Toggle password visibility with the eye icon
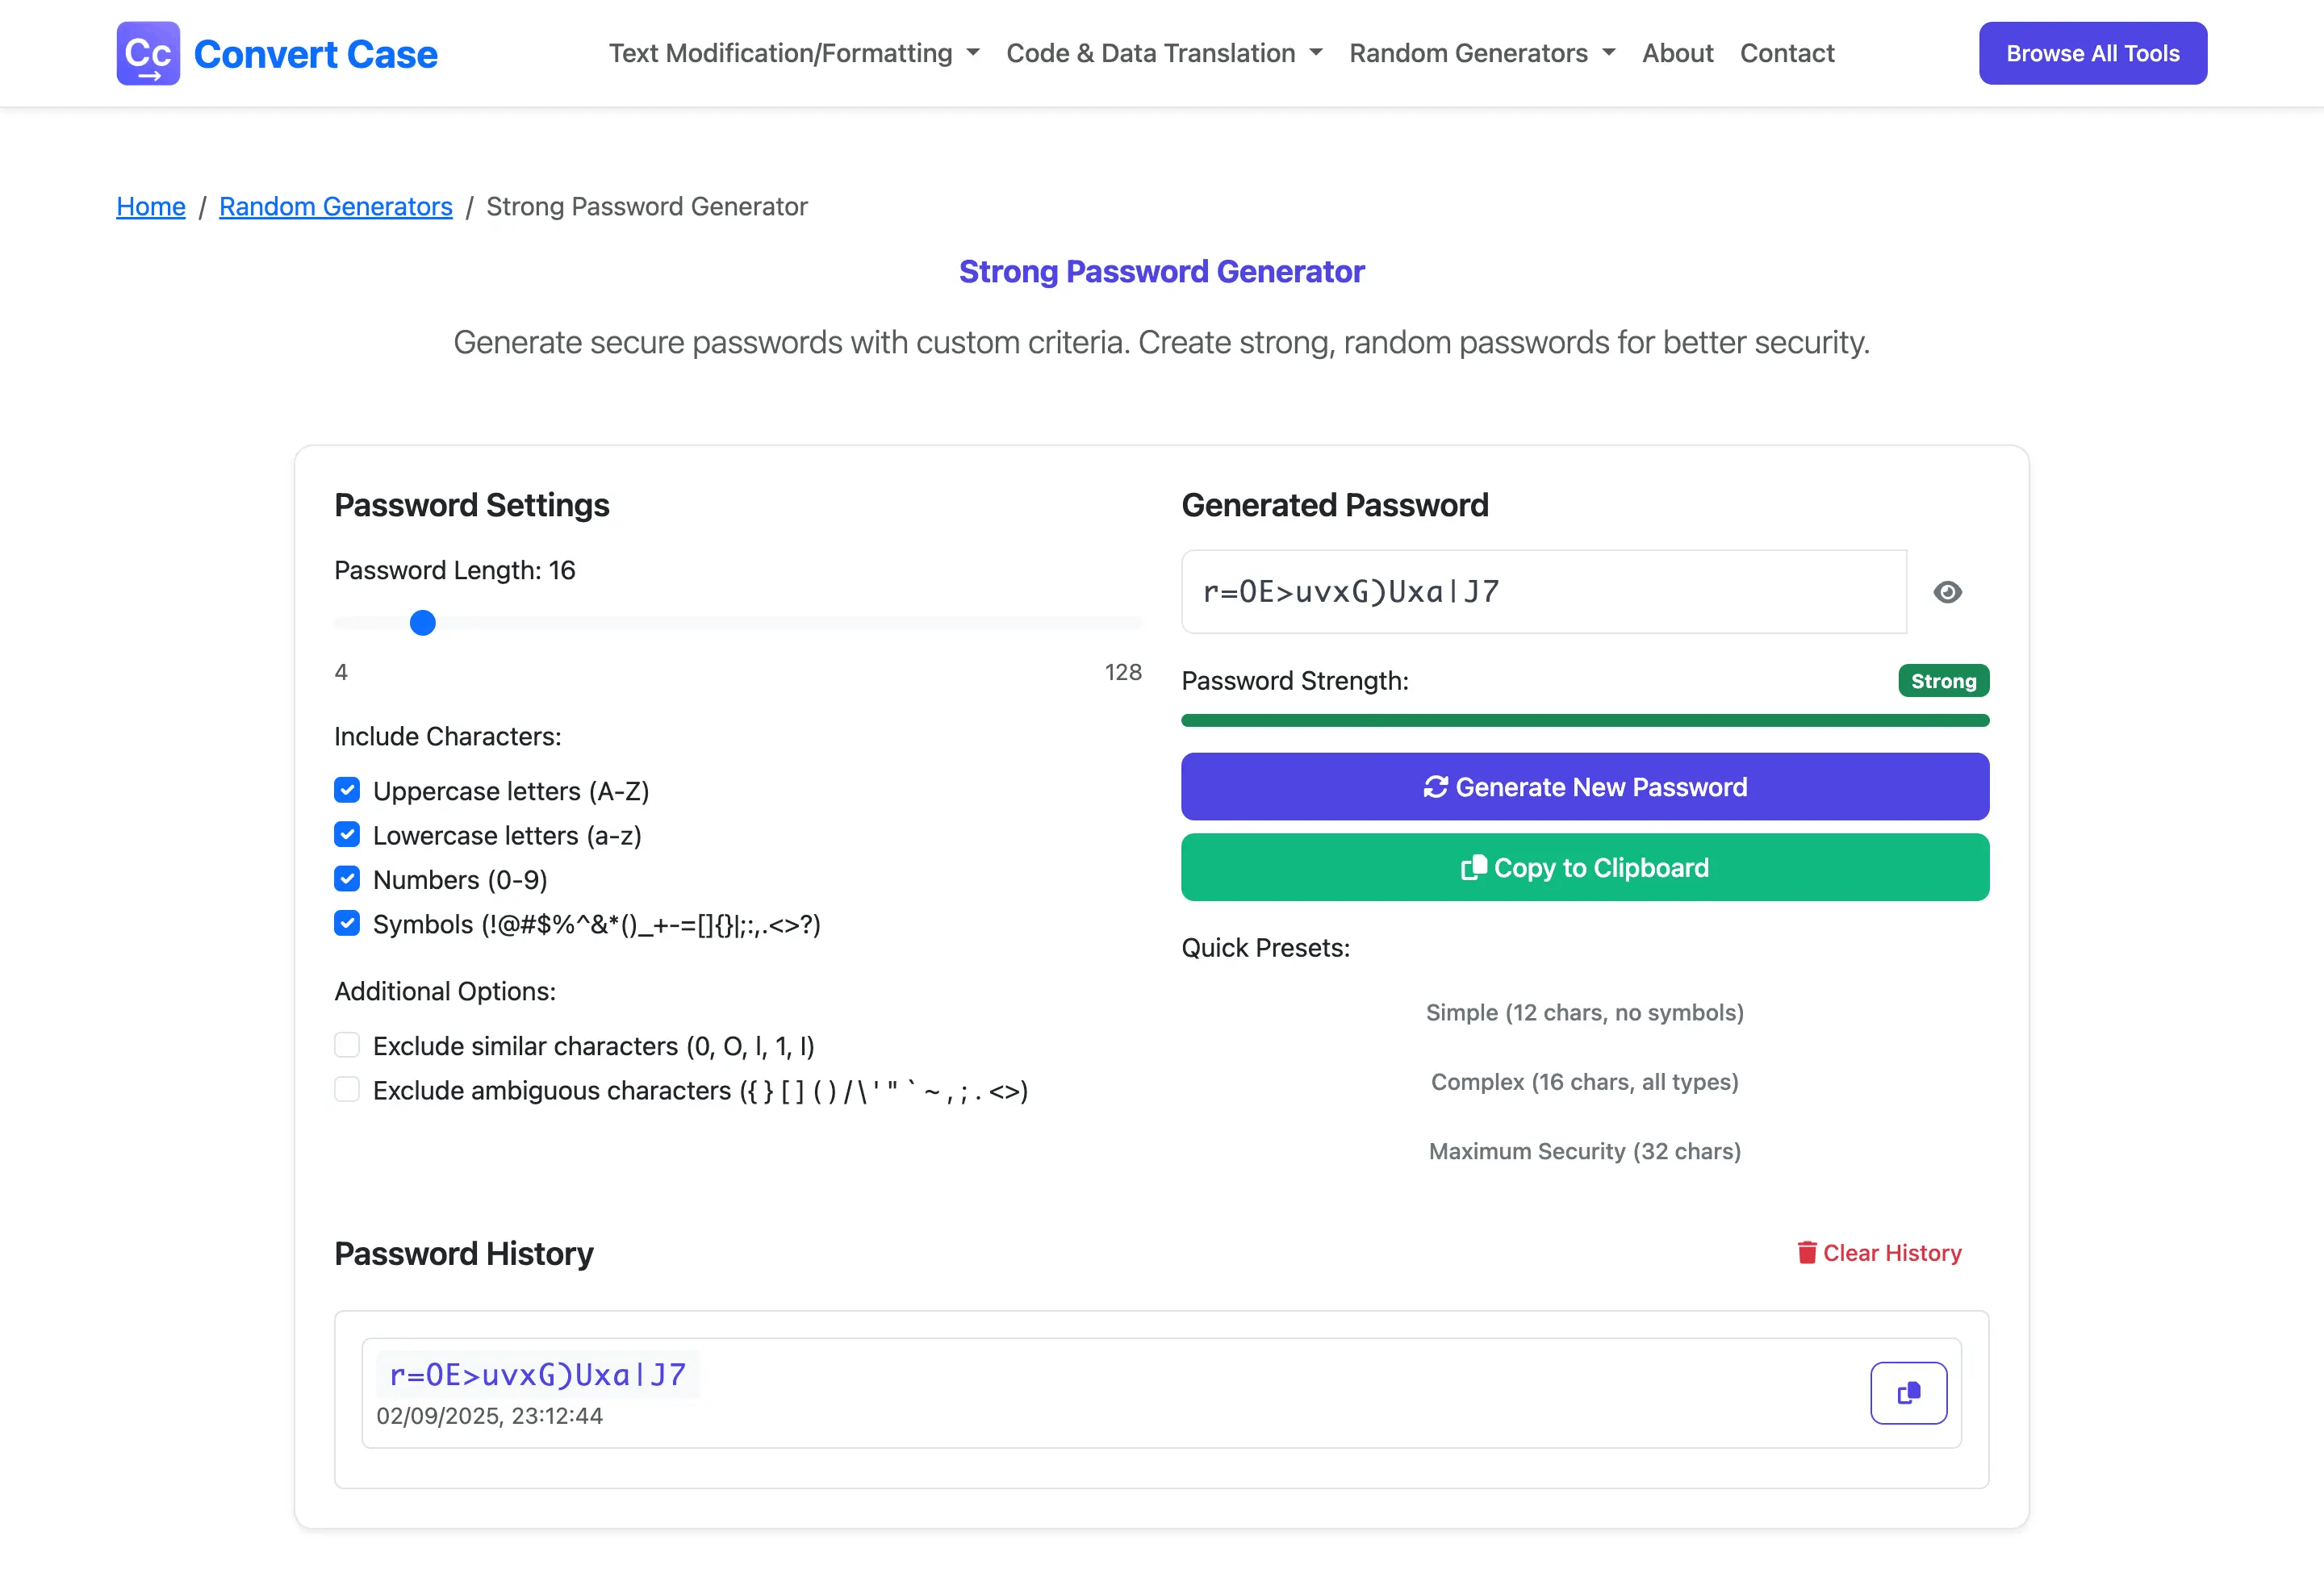This screenshot has height=1586, width=2324. pos(1947,592)
